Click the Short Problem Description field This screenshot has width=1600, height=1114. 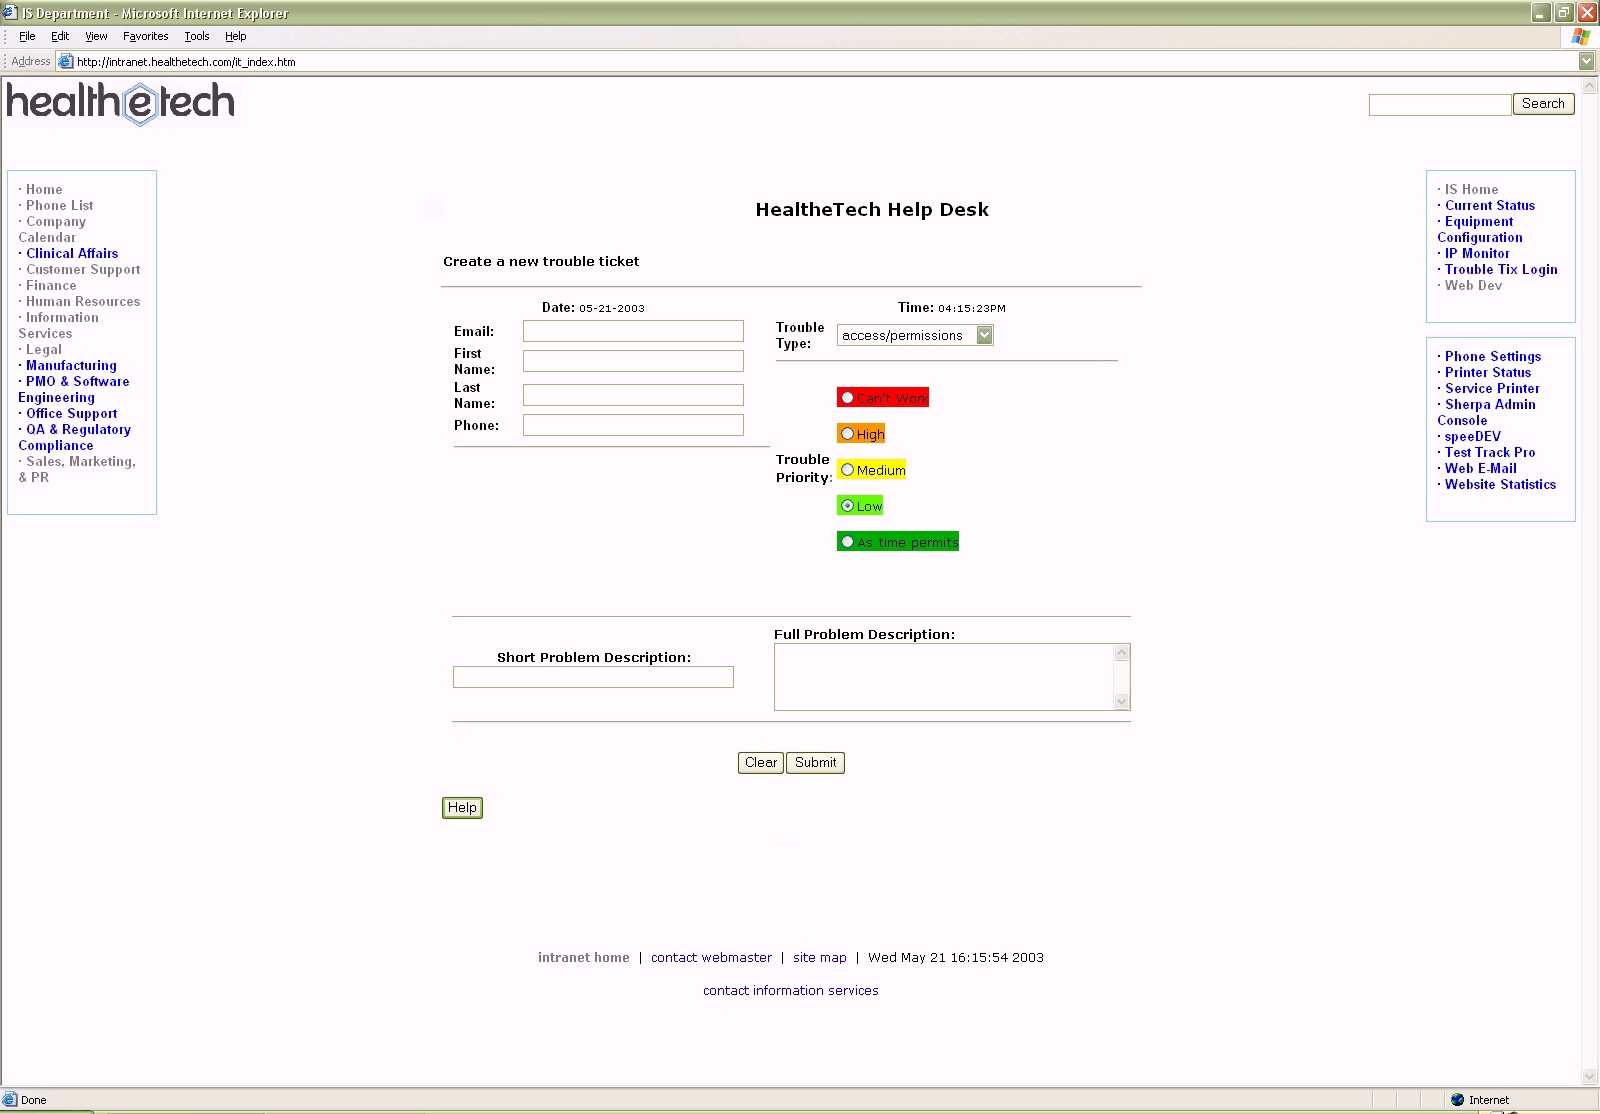tap(593, 678)
